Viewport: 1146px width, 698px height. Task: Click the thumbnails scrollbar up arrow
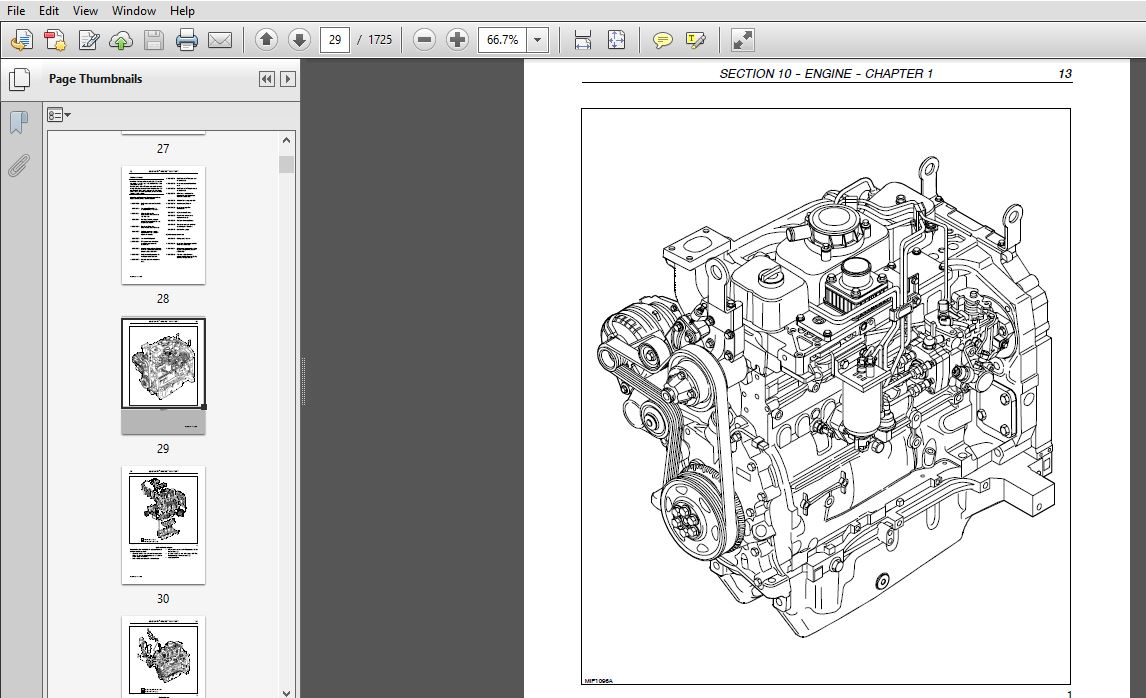click(286, 140)
